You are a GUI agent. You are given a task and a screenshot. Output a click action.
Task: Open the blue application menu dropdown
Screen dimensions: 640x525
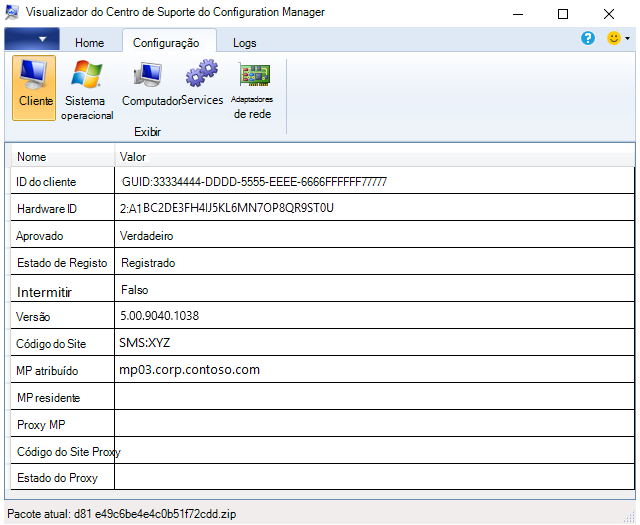point(32,39)
